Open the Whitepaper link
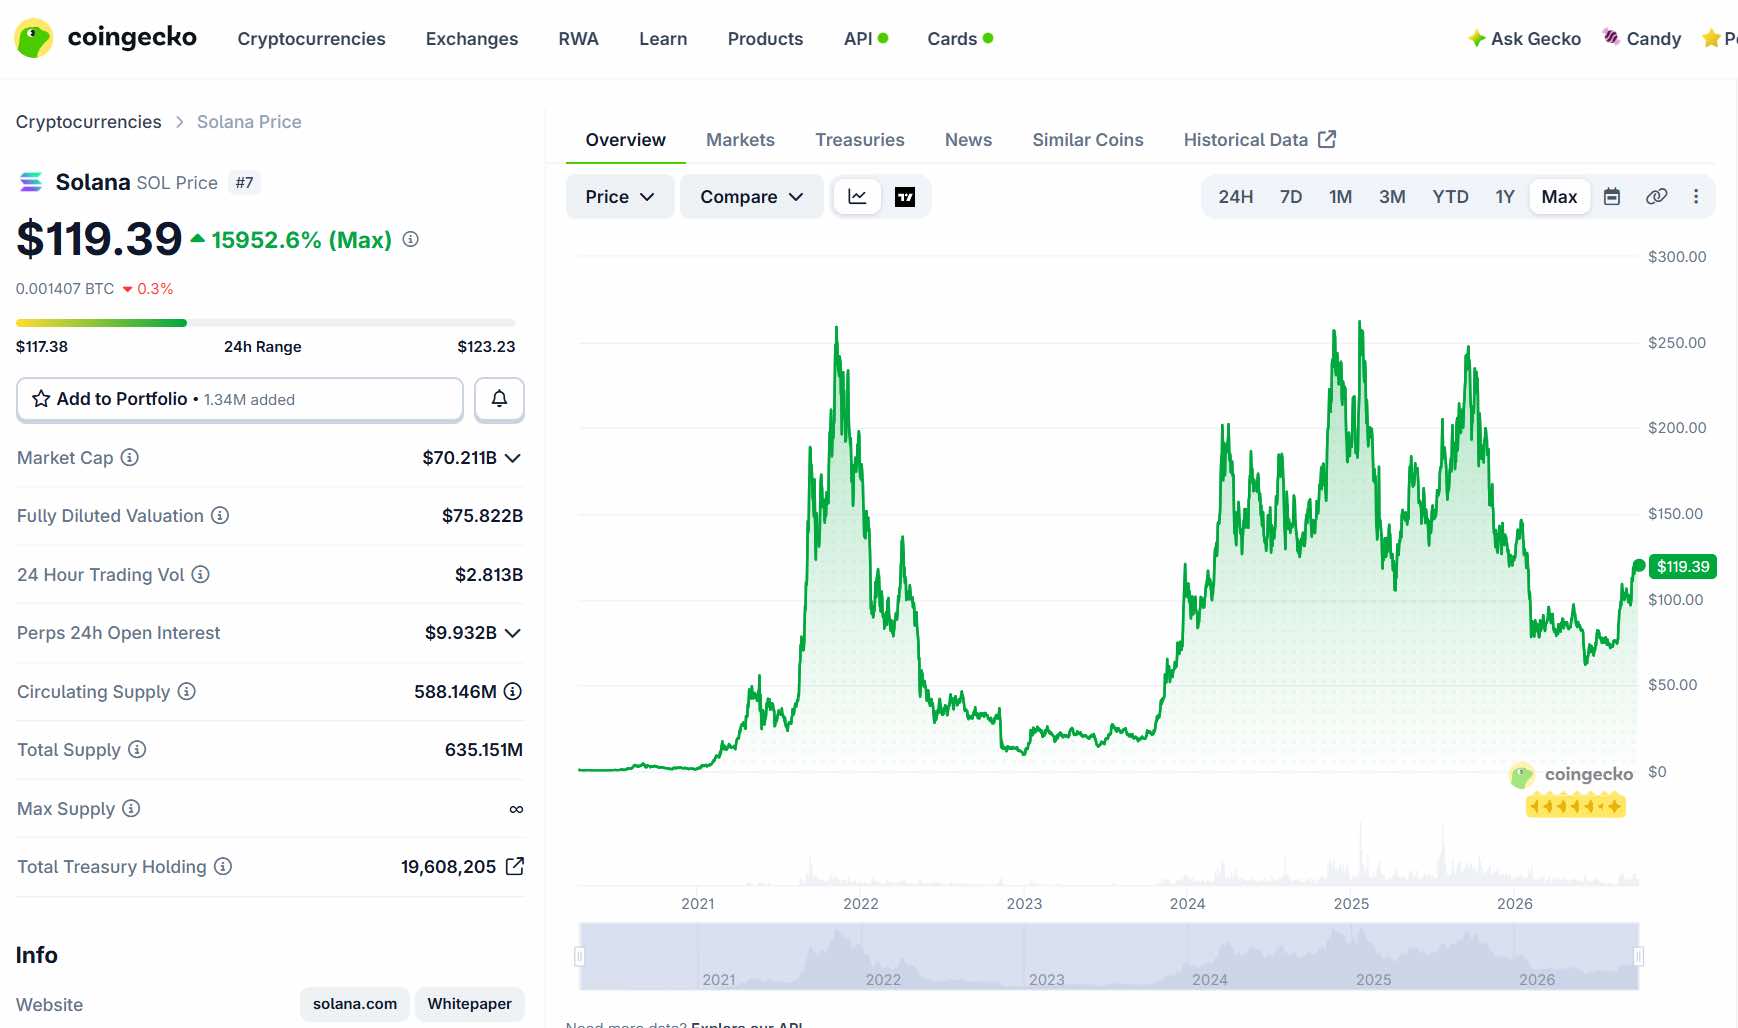1738x1028 pixels. pyautogui.click(x=470, y=1004)
